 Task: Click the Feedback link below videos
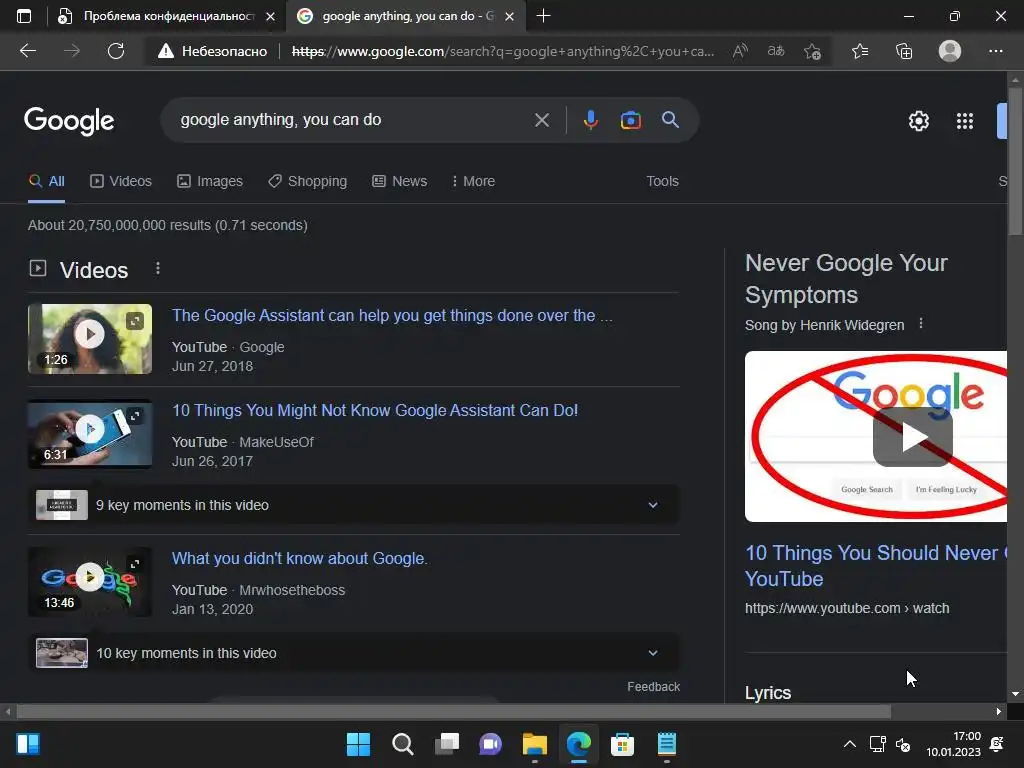pyautogui.click(x=653, y=686)
